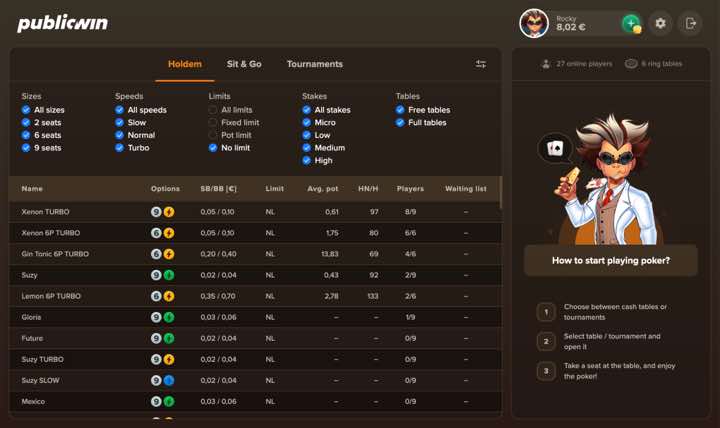Click the ring tables icon

click(x=631, y=64)
